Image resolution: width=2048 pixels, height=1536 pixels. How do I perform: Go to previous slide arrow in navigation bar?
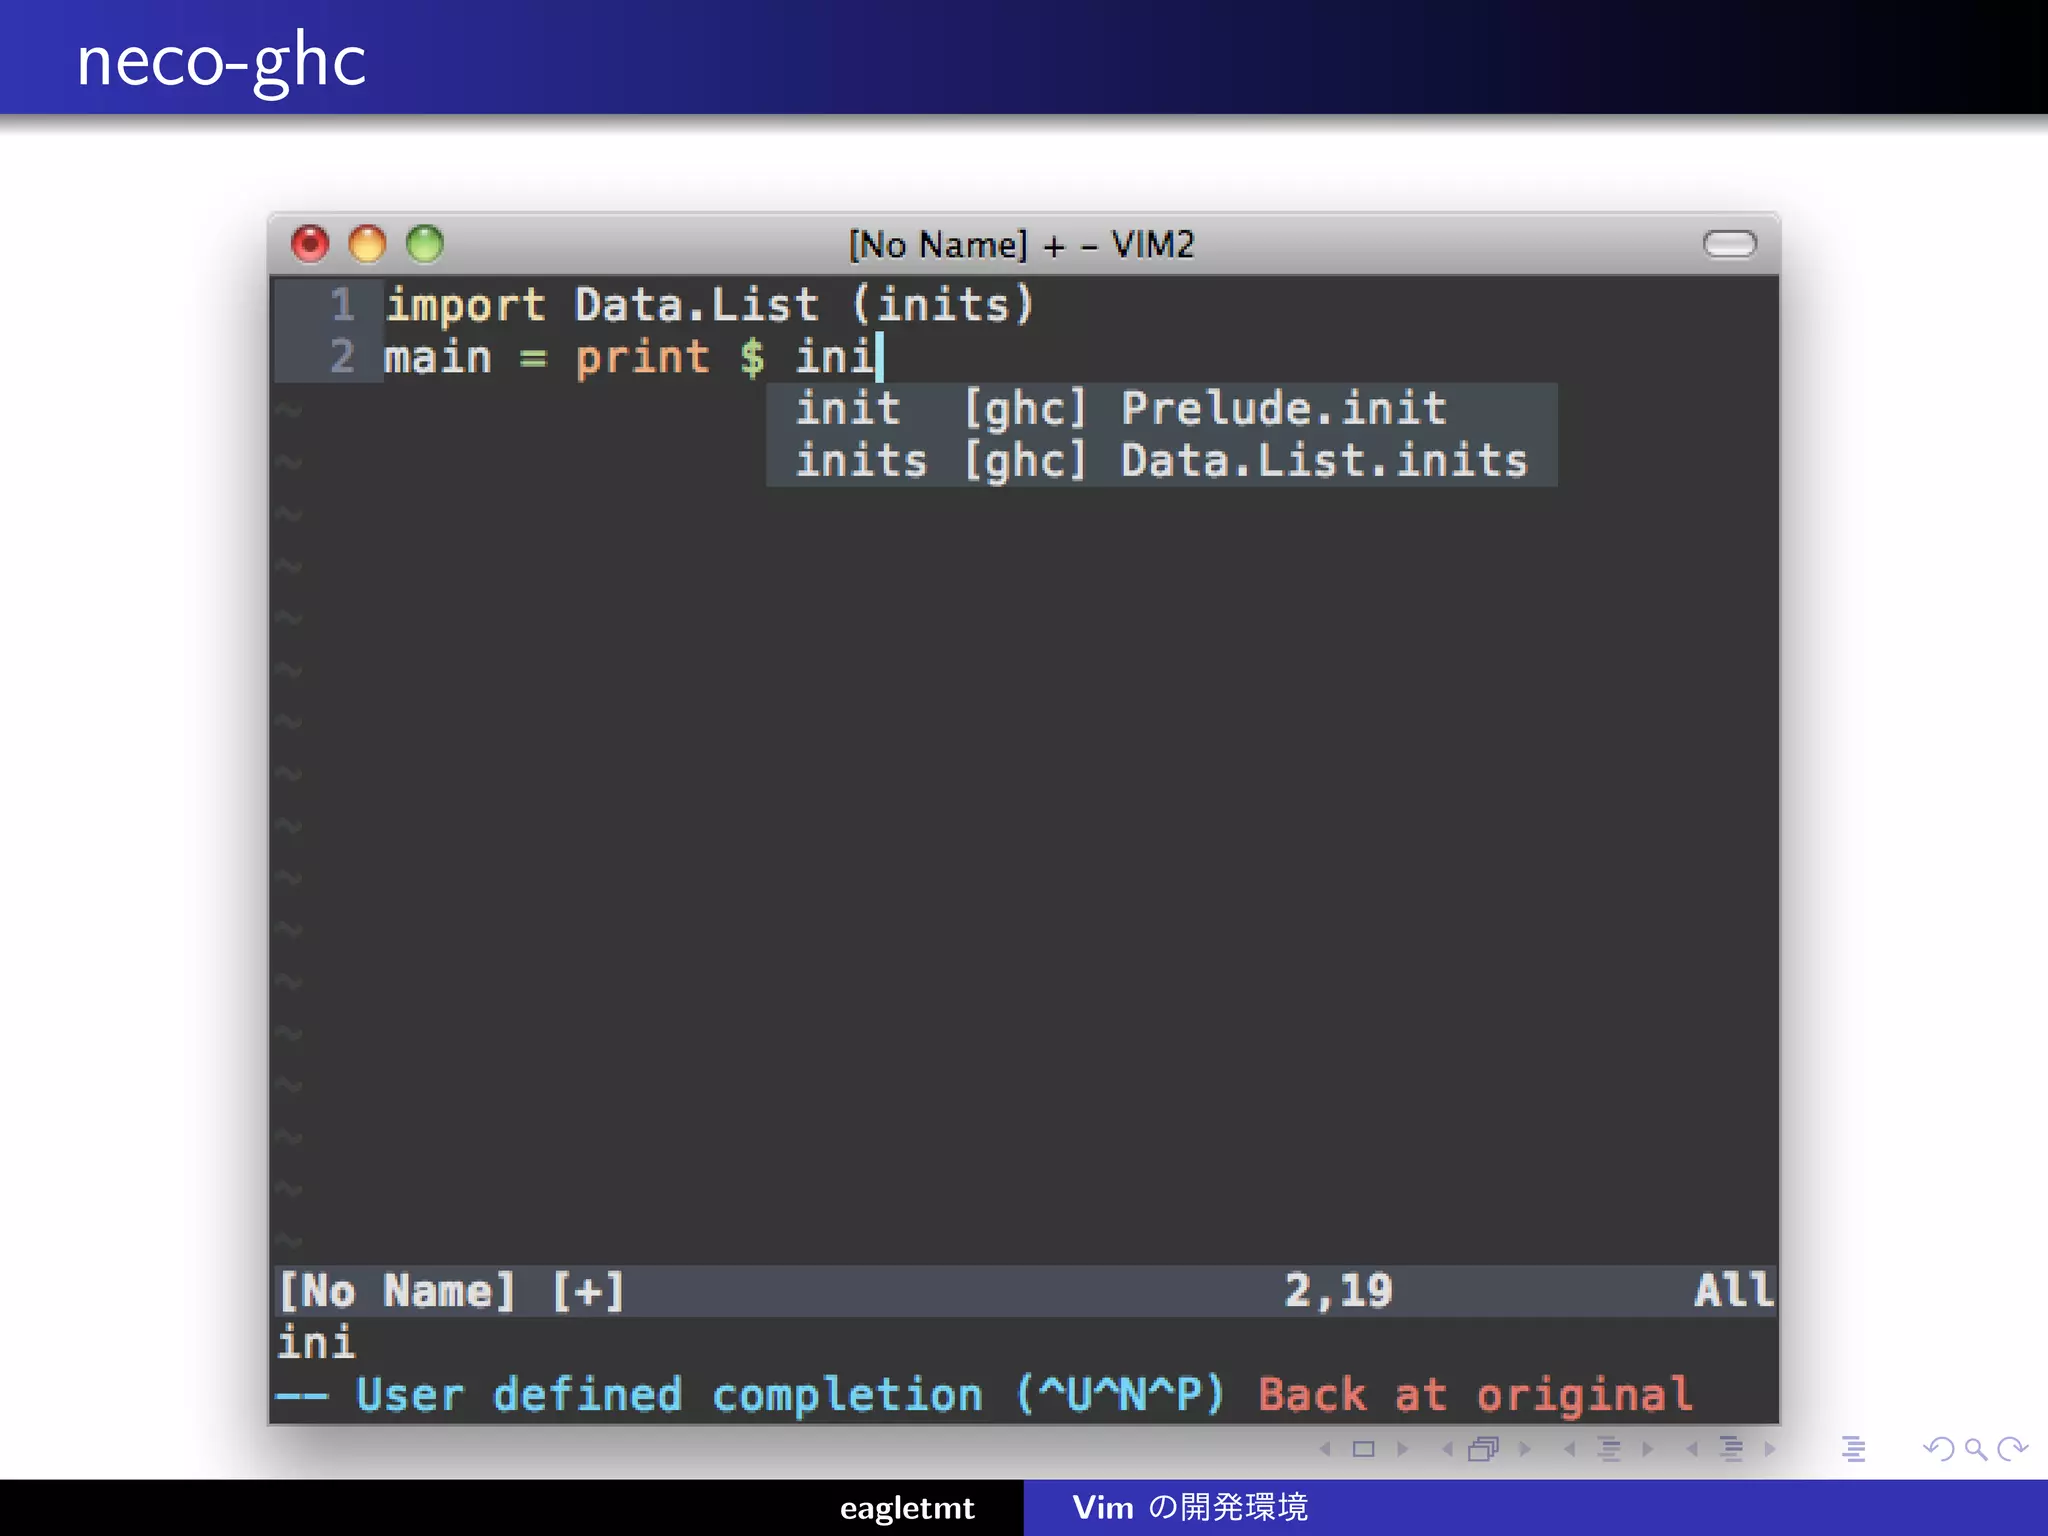1326,1449
